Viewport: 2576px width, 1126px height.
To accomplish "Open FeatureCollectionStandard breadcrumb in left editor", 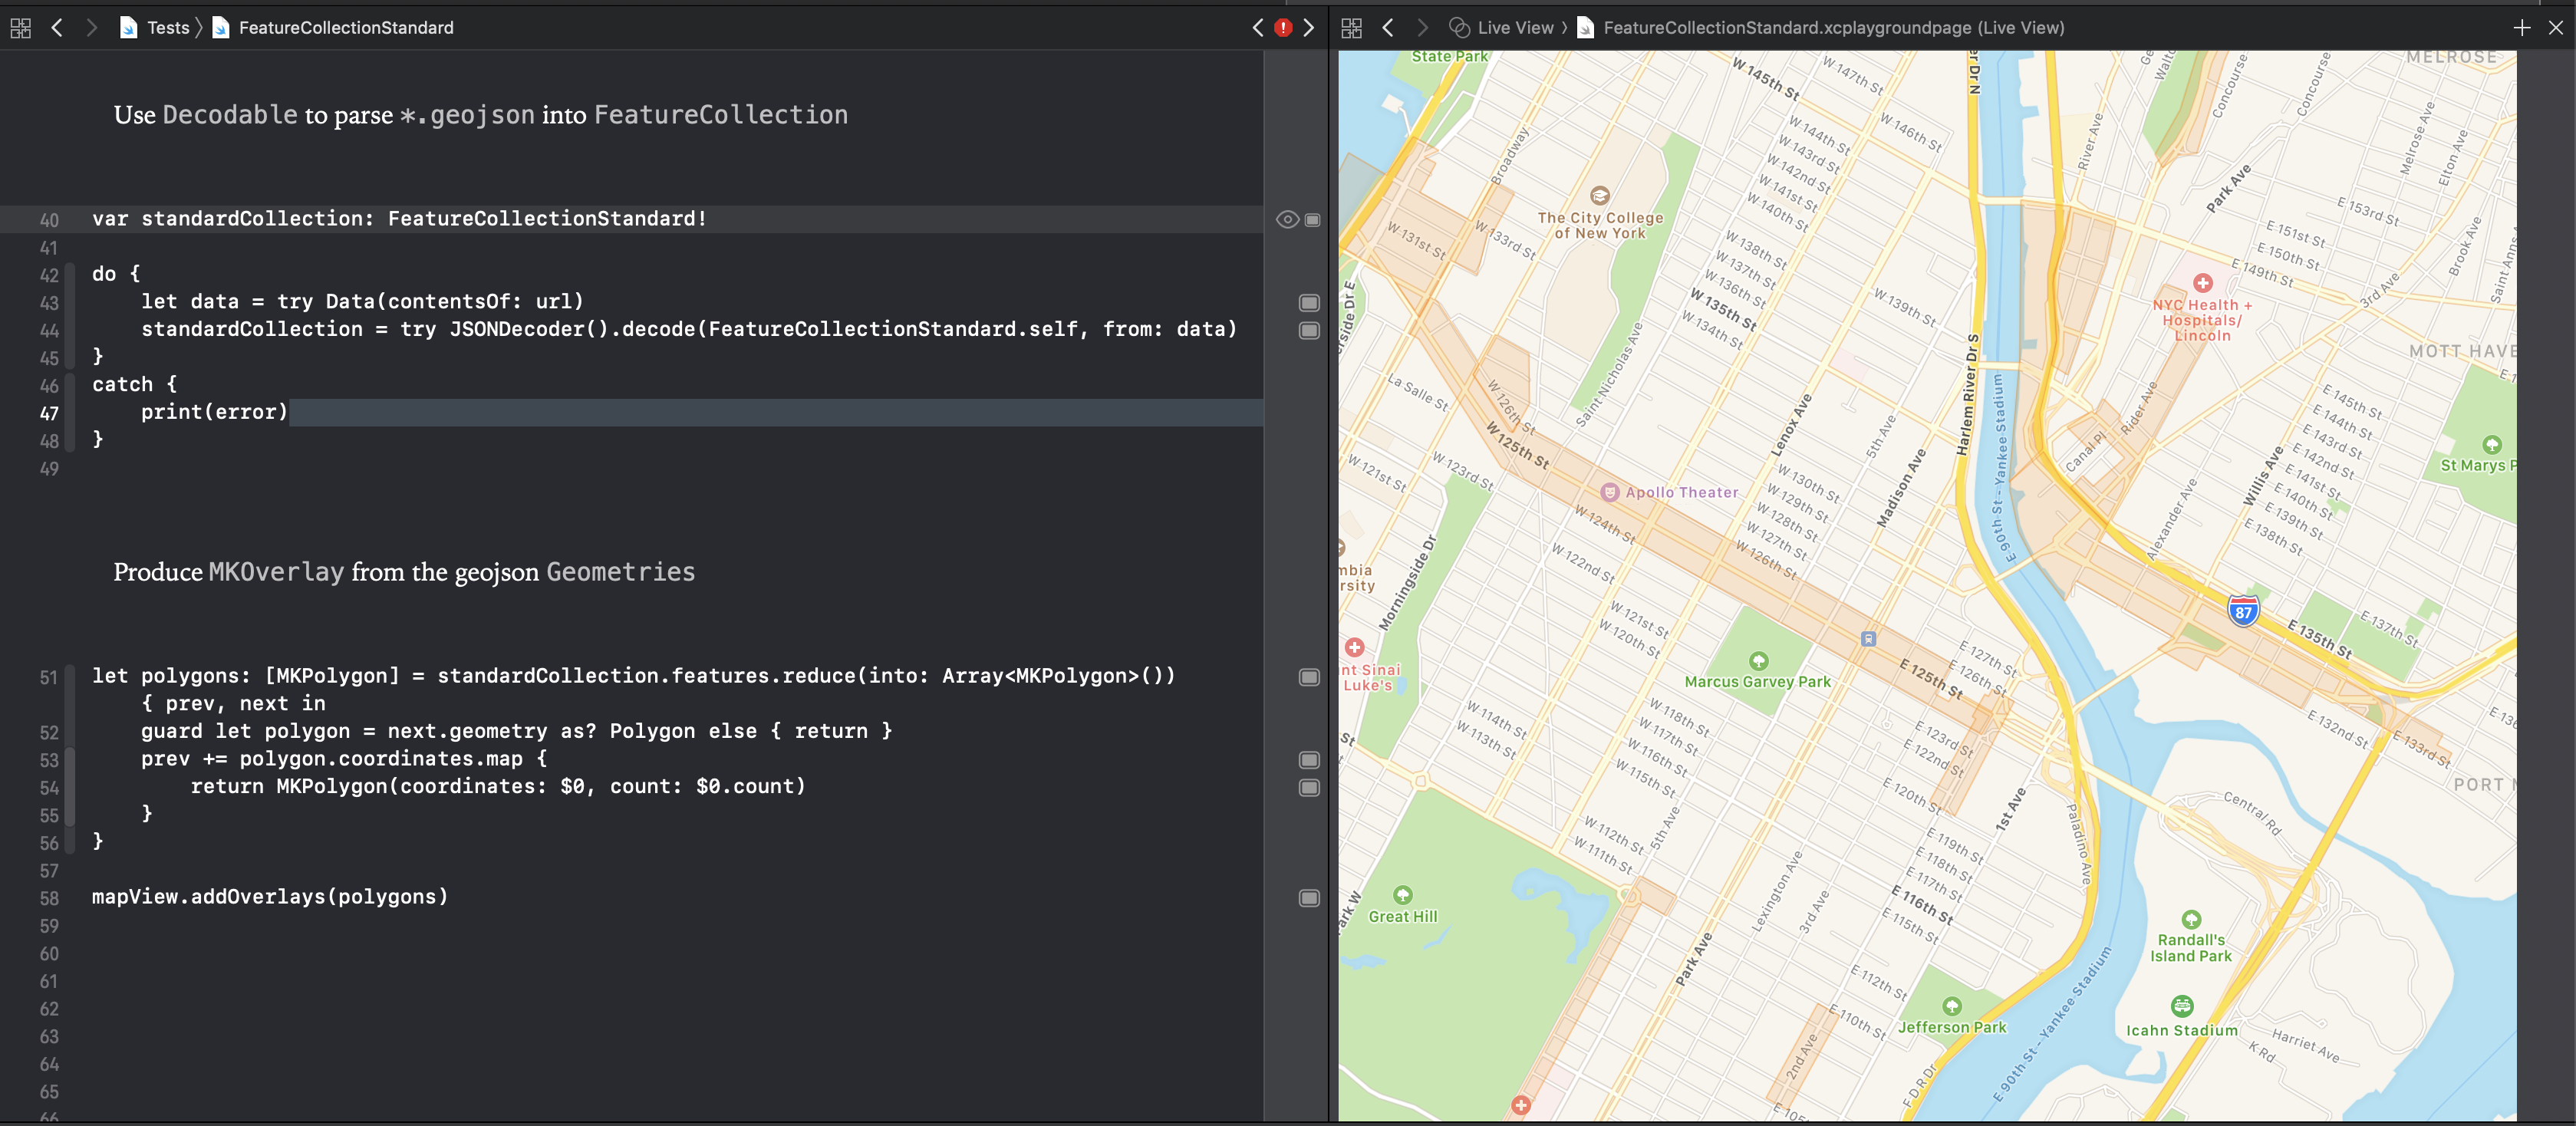I will 345,28.
